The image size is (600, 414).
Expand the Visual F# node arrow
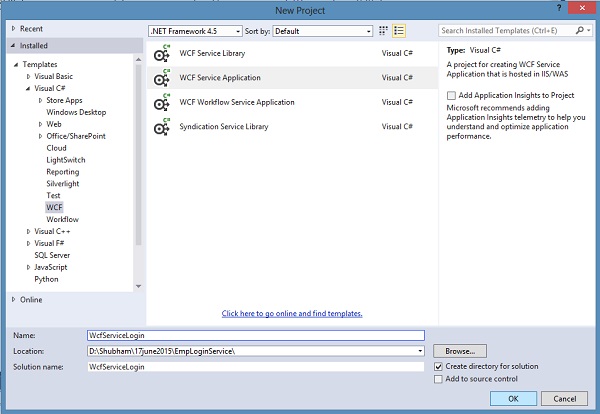tap(28, 243)
